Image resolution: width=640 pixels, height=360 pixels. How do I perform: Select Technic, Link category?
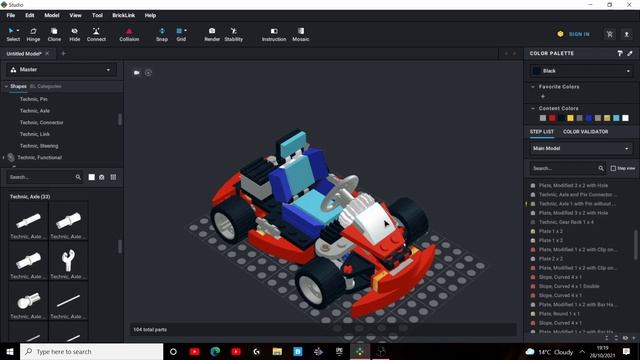[x=35, y=134]
